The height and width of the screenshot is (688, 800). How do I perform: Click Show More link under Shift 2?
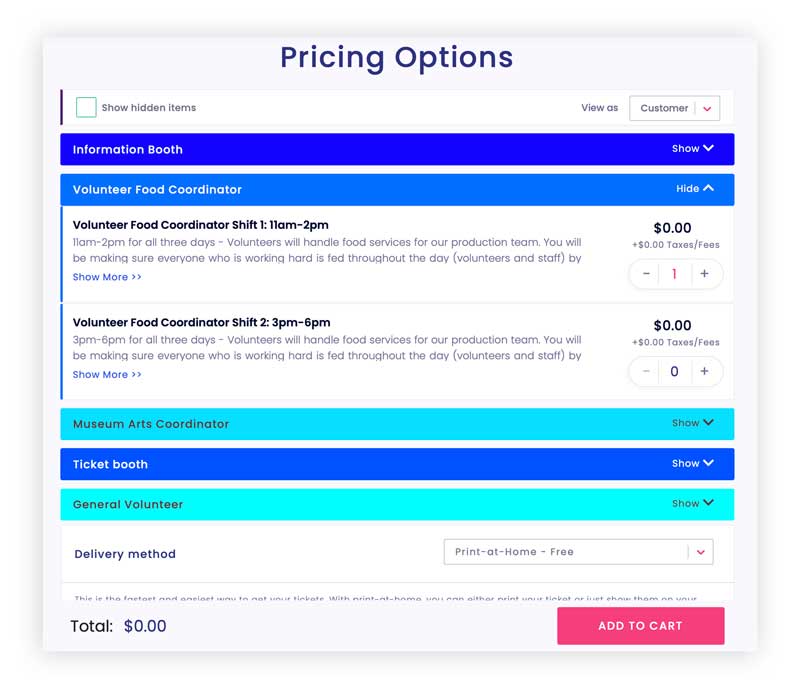[x=107, y=374]
